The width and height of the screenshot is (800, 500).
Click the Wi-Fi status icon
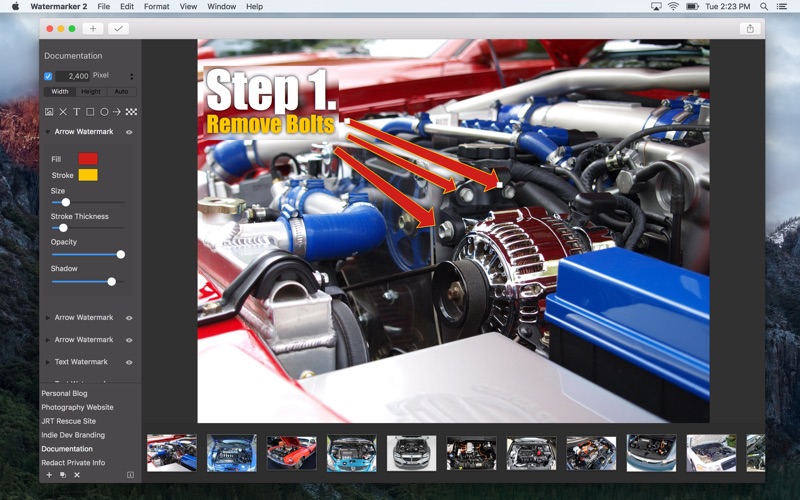tap(673, 6)
